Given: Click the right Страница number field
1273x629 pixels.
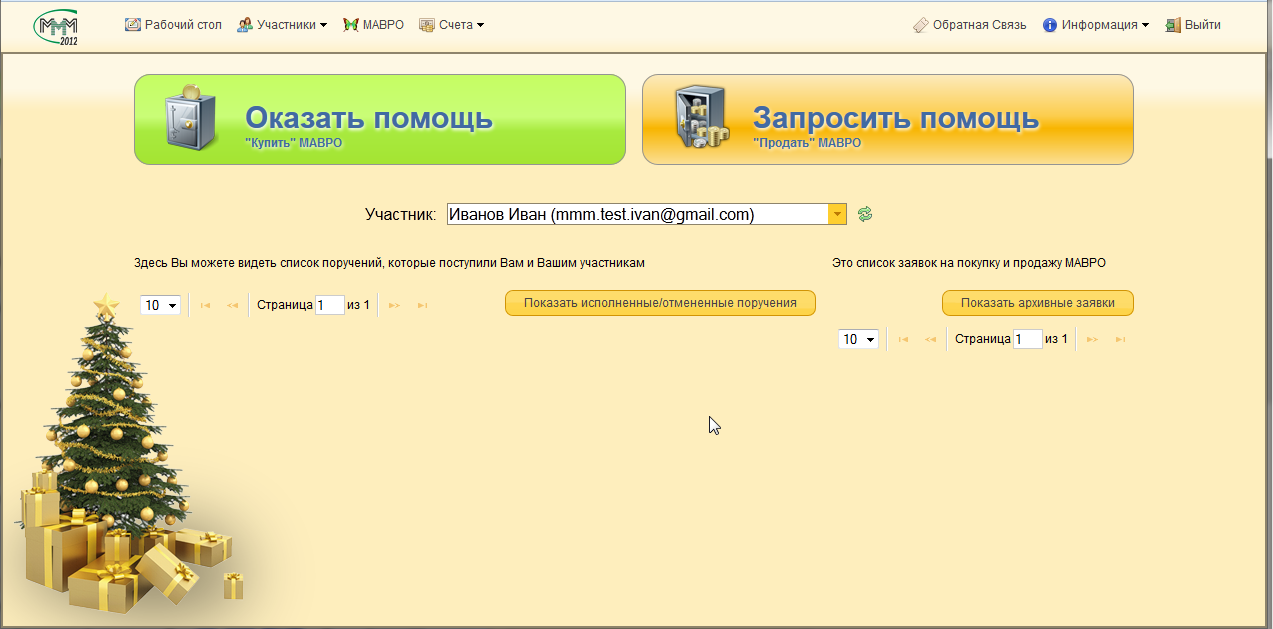Looking at the screenshot, I should (x=1028, y=339).
